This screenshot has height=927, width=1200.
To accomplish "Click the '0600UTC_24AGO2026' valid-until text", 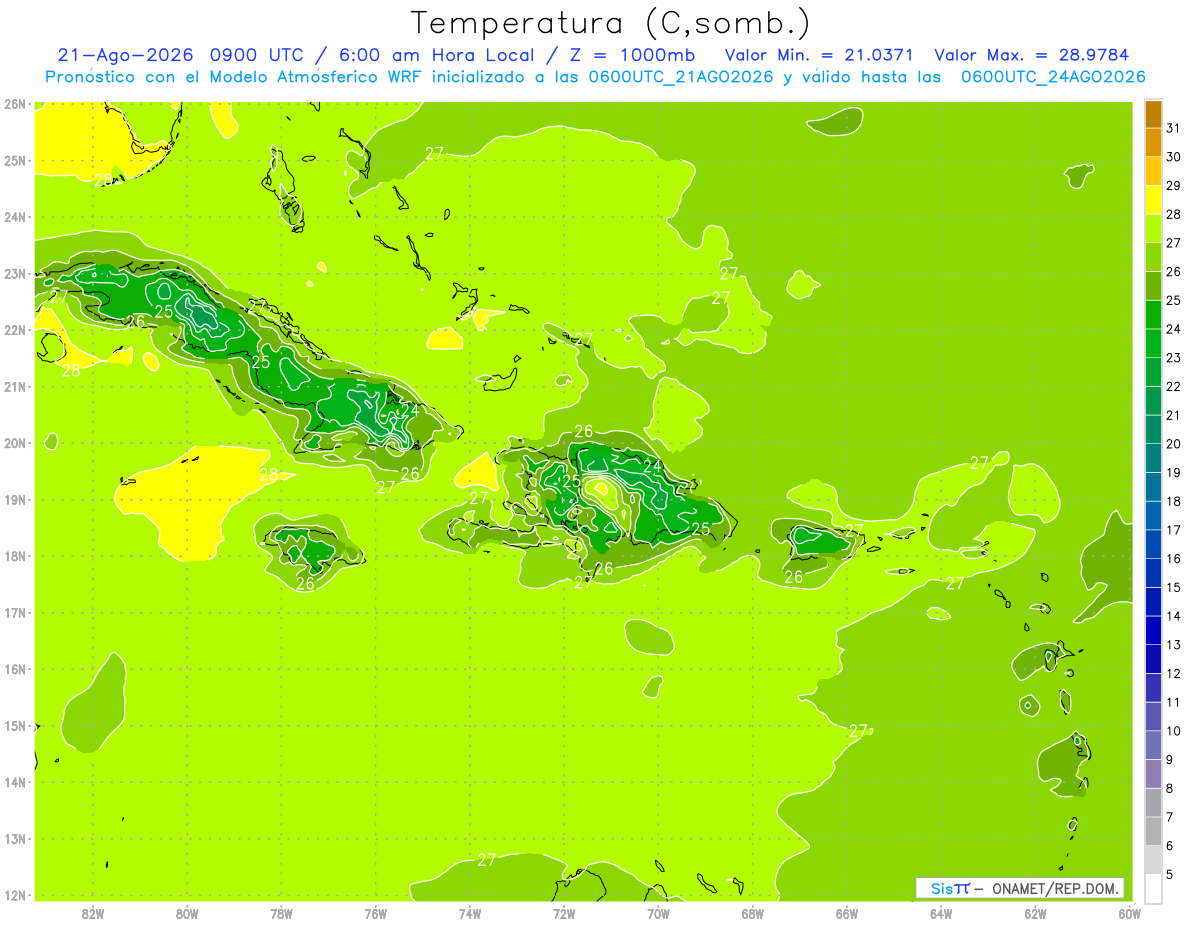I will click(x=1053, y=77).
